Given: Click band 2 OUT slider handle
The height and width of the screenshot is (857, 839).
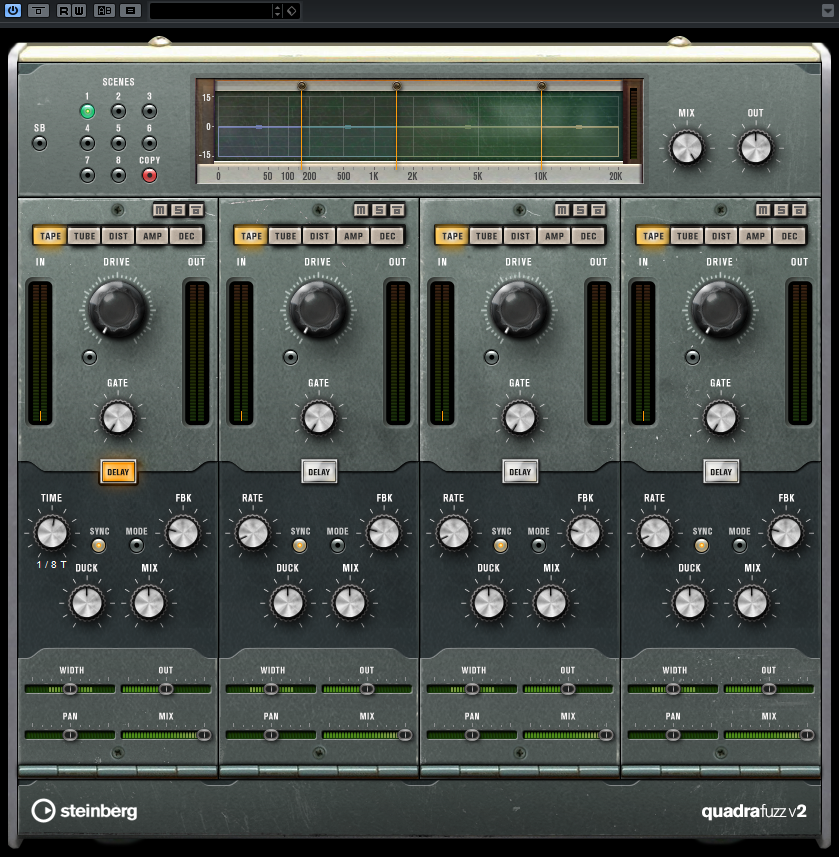Looking at the screenshot, I should [x=367, y=689].
